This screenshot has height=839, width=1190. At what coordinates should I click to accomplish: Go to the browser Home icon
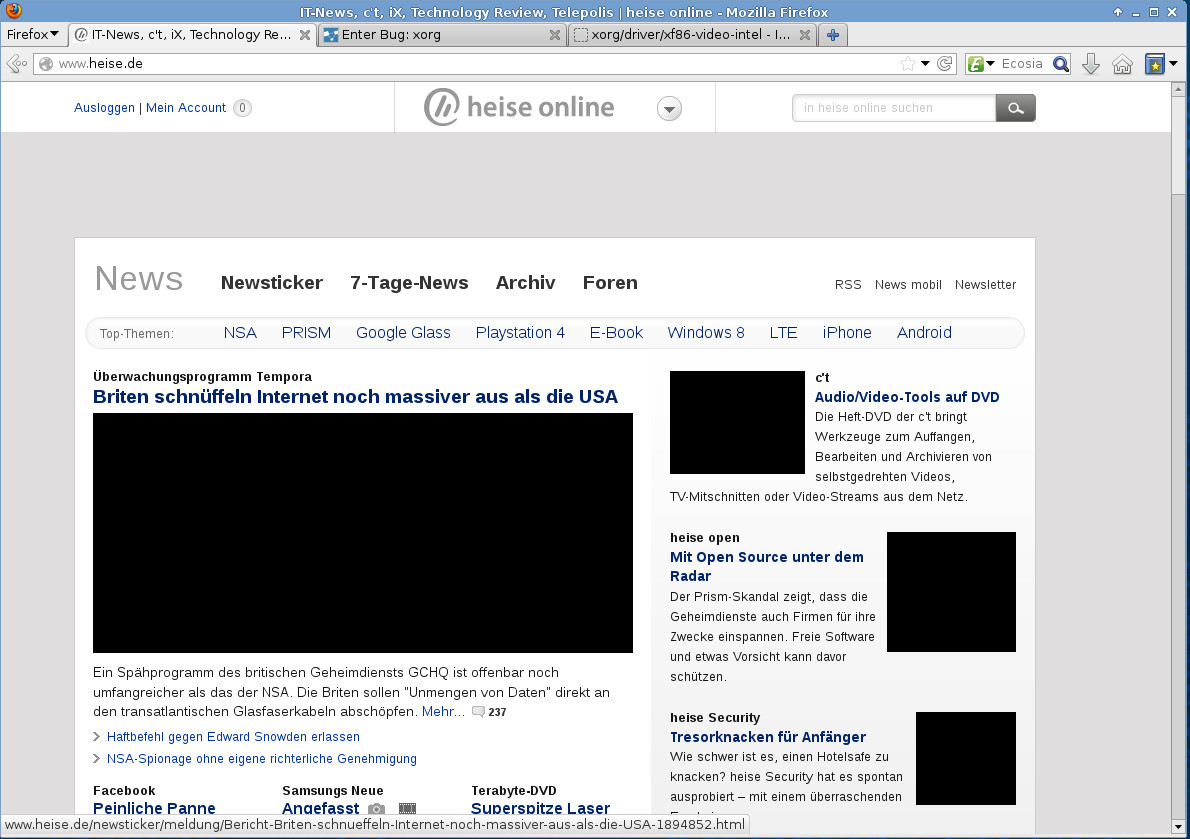pos(1122,64)
